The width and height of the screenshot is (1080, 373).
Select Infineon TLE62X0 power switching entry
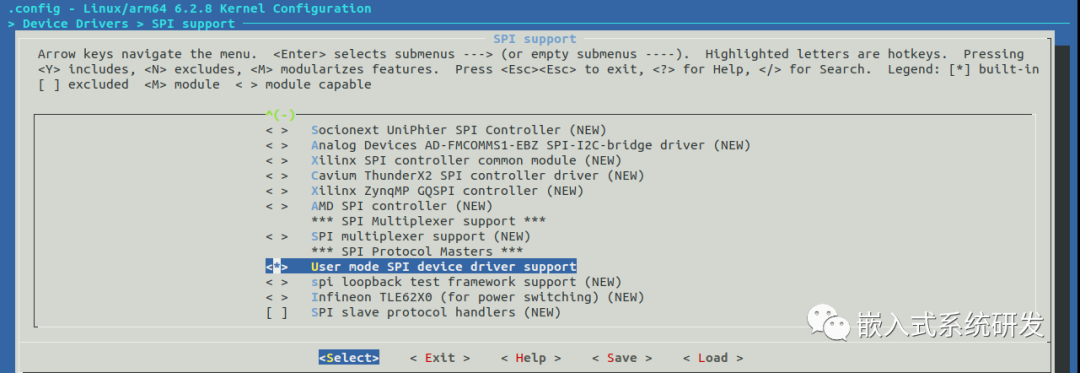(478, 297)
